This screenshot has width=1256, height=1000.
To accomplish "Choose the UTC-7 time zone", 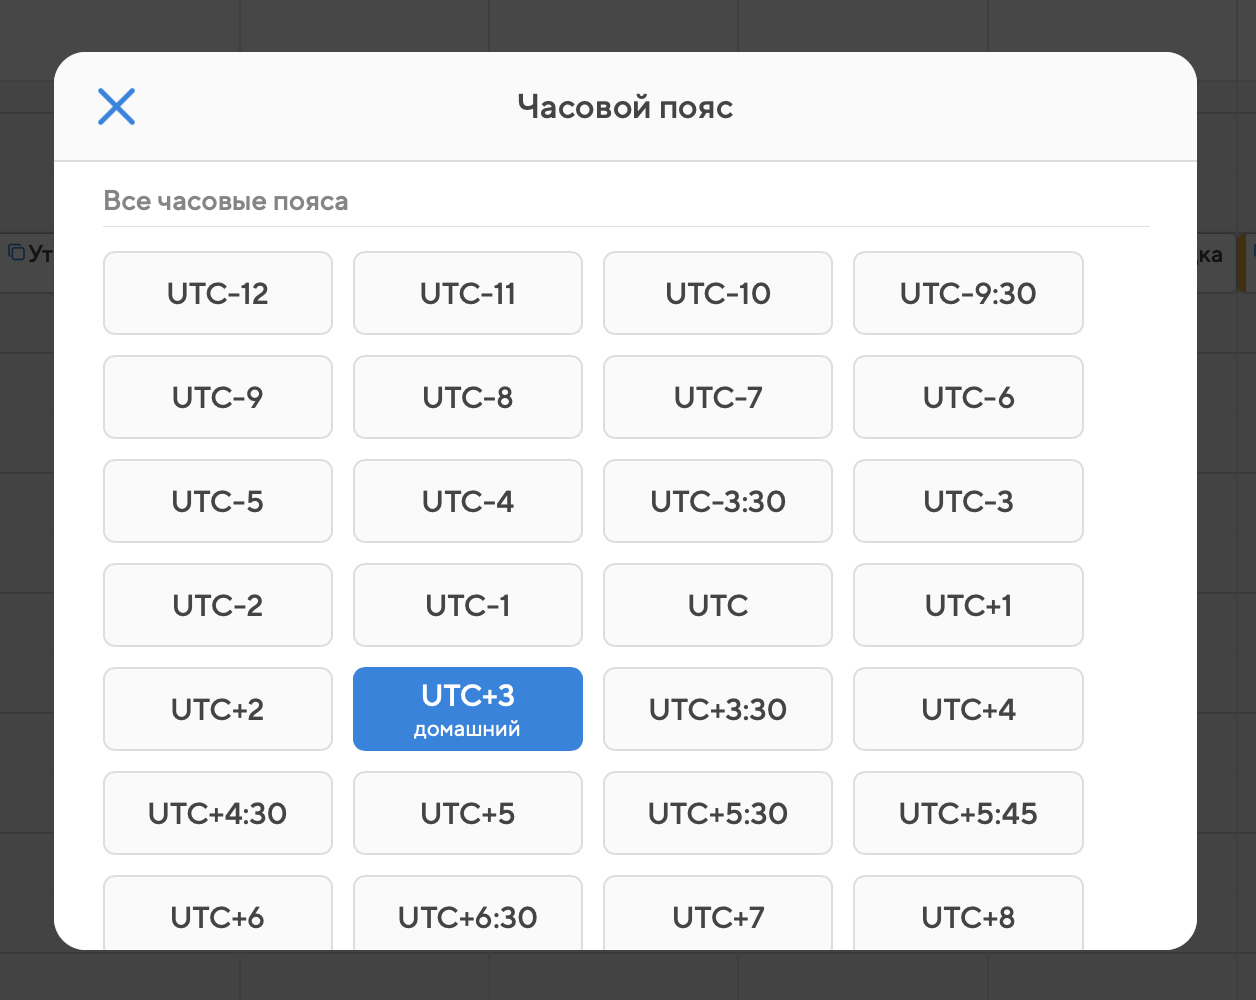I will pos(718,397).
